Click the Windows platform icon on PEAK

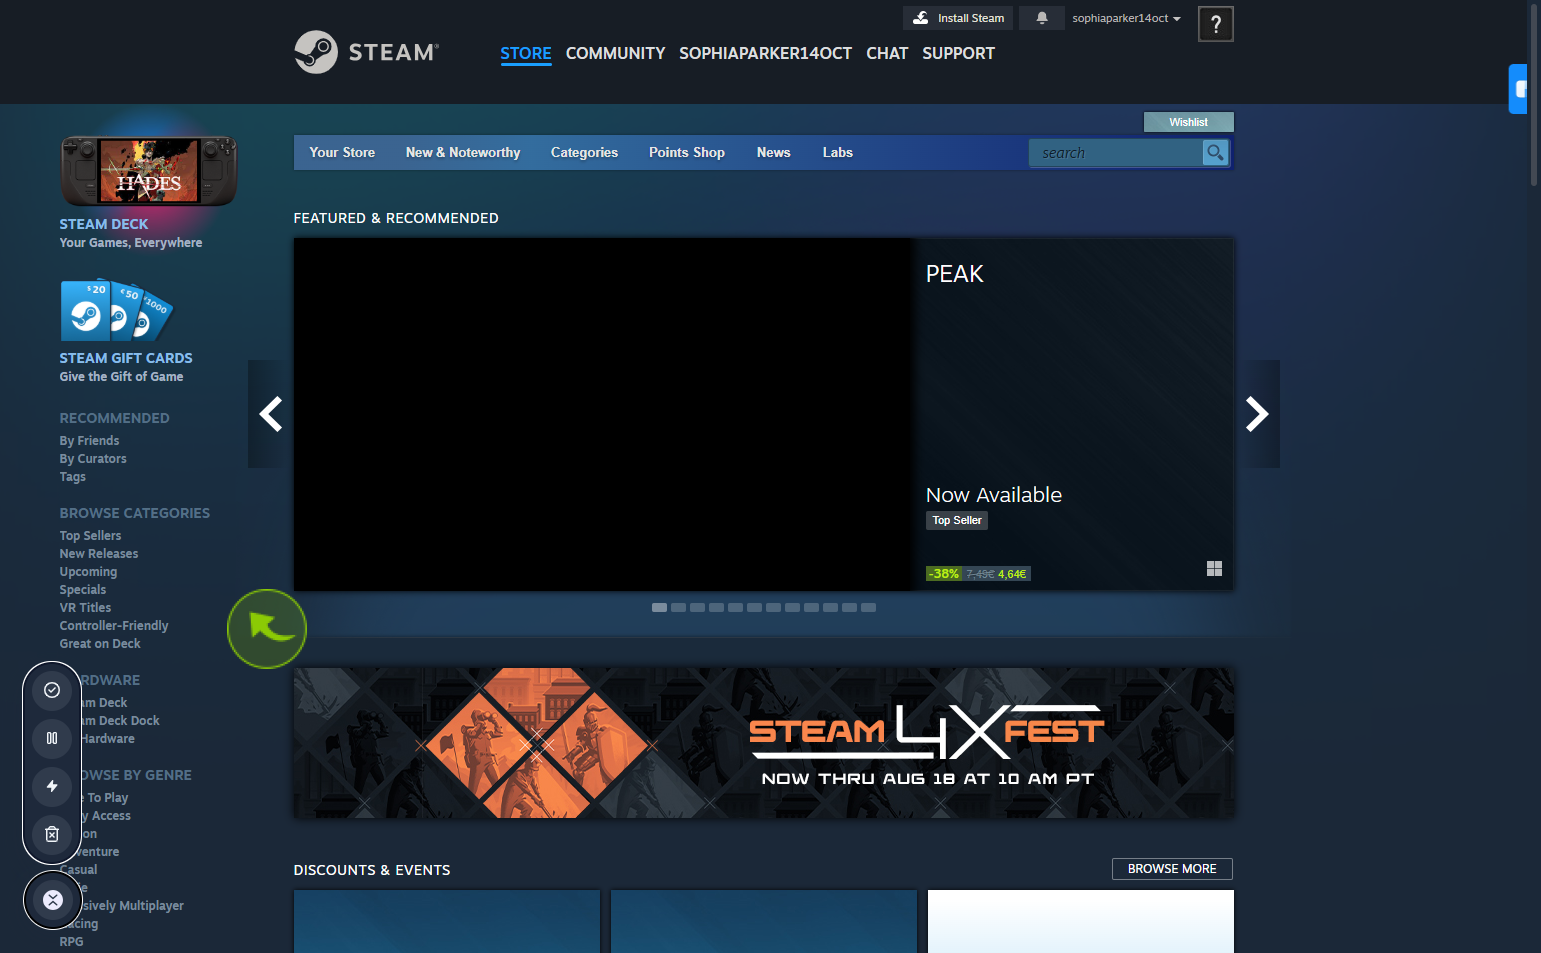pyautogui.click(x=1214, y=568)
